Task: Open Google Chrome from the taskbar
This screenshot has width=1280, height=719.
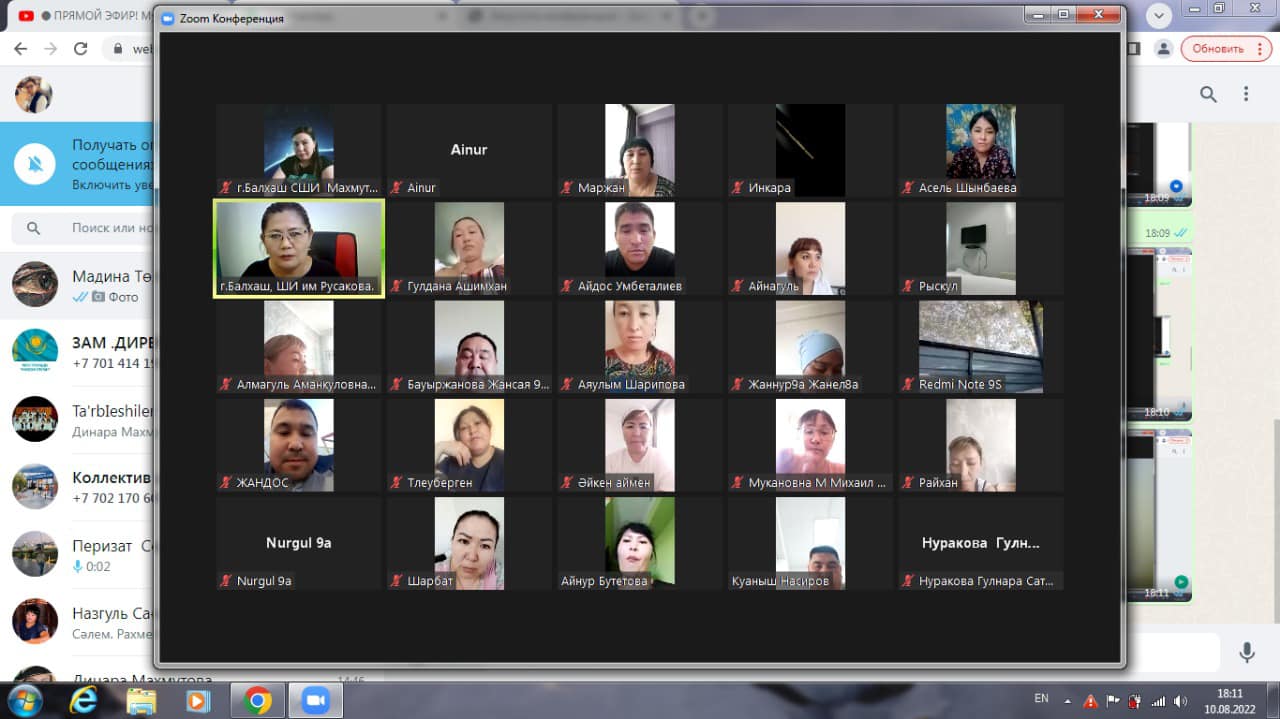Action: (x=257, y=701)
